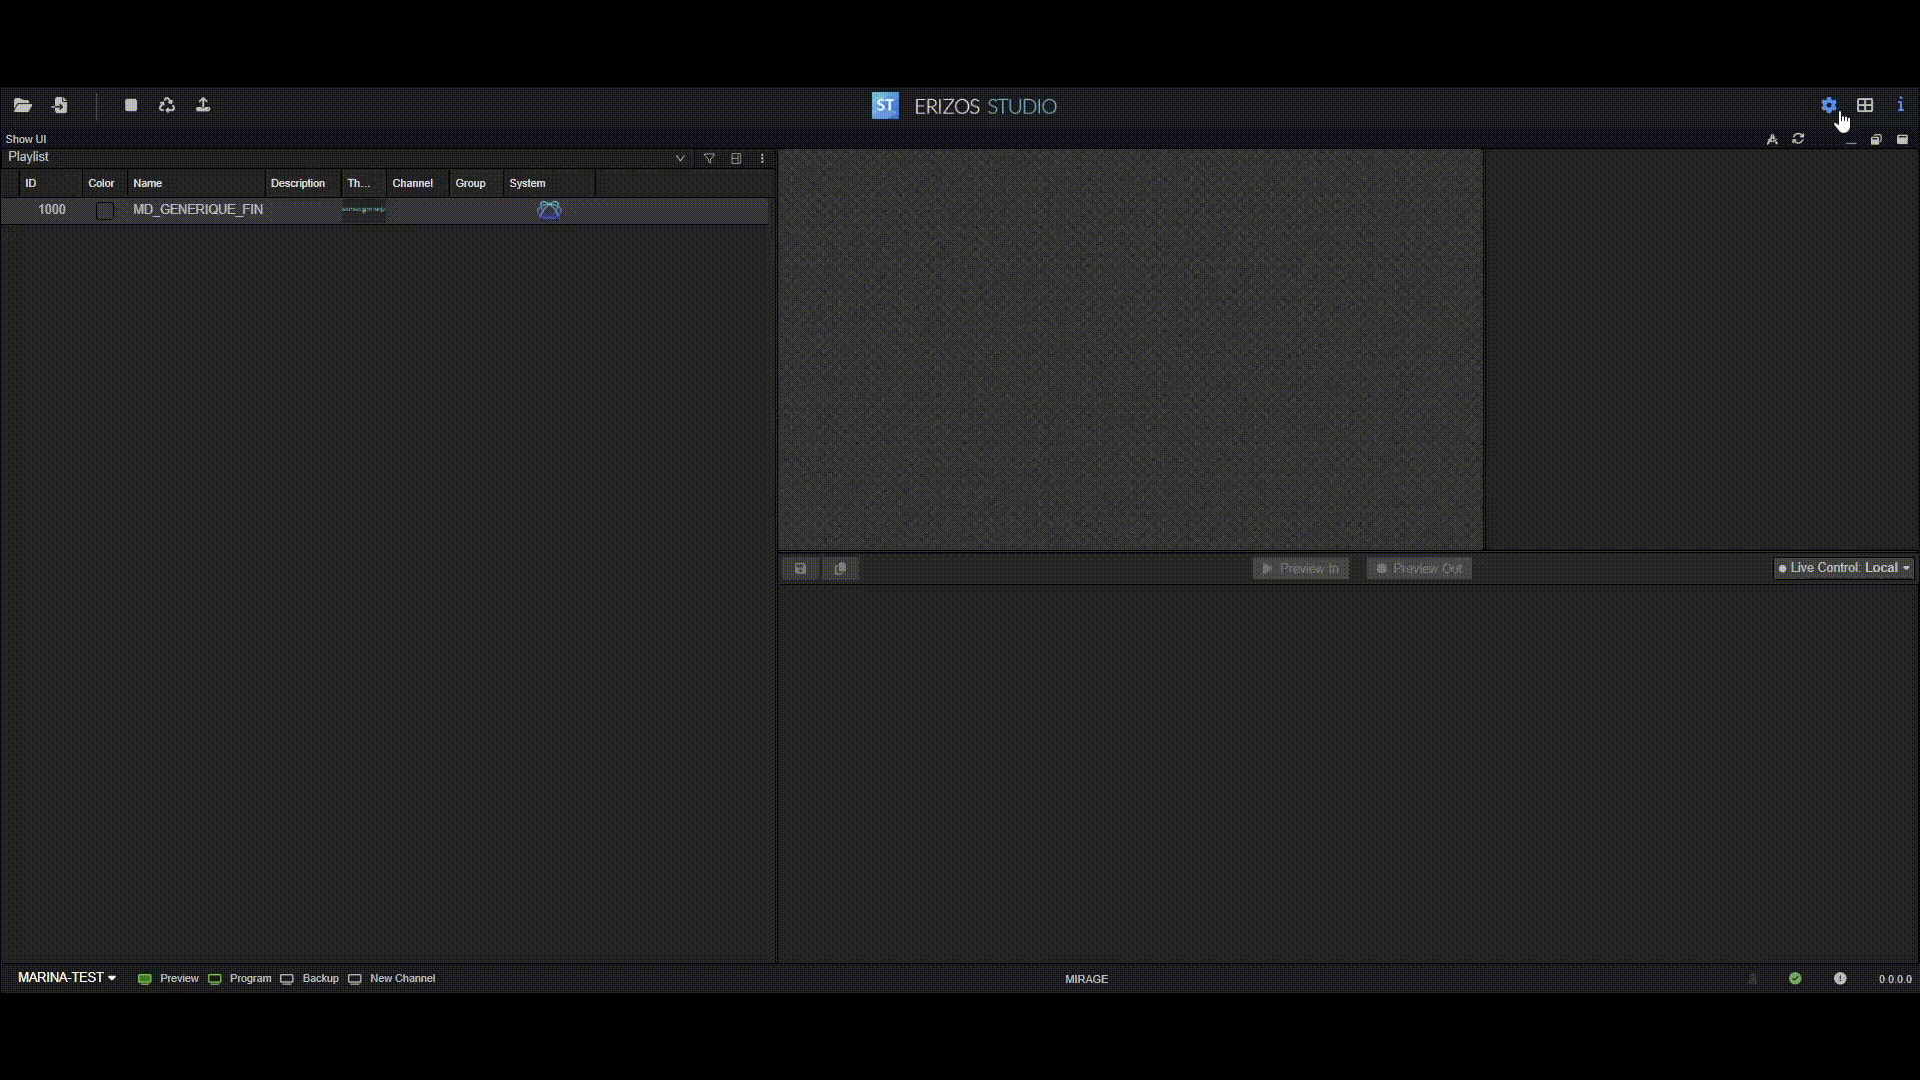Click color swatch of MD_GENERIQUE_FIN row

coord(105,210)
